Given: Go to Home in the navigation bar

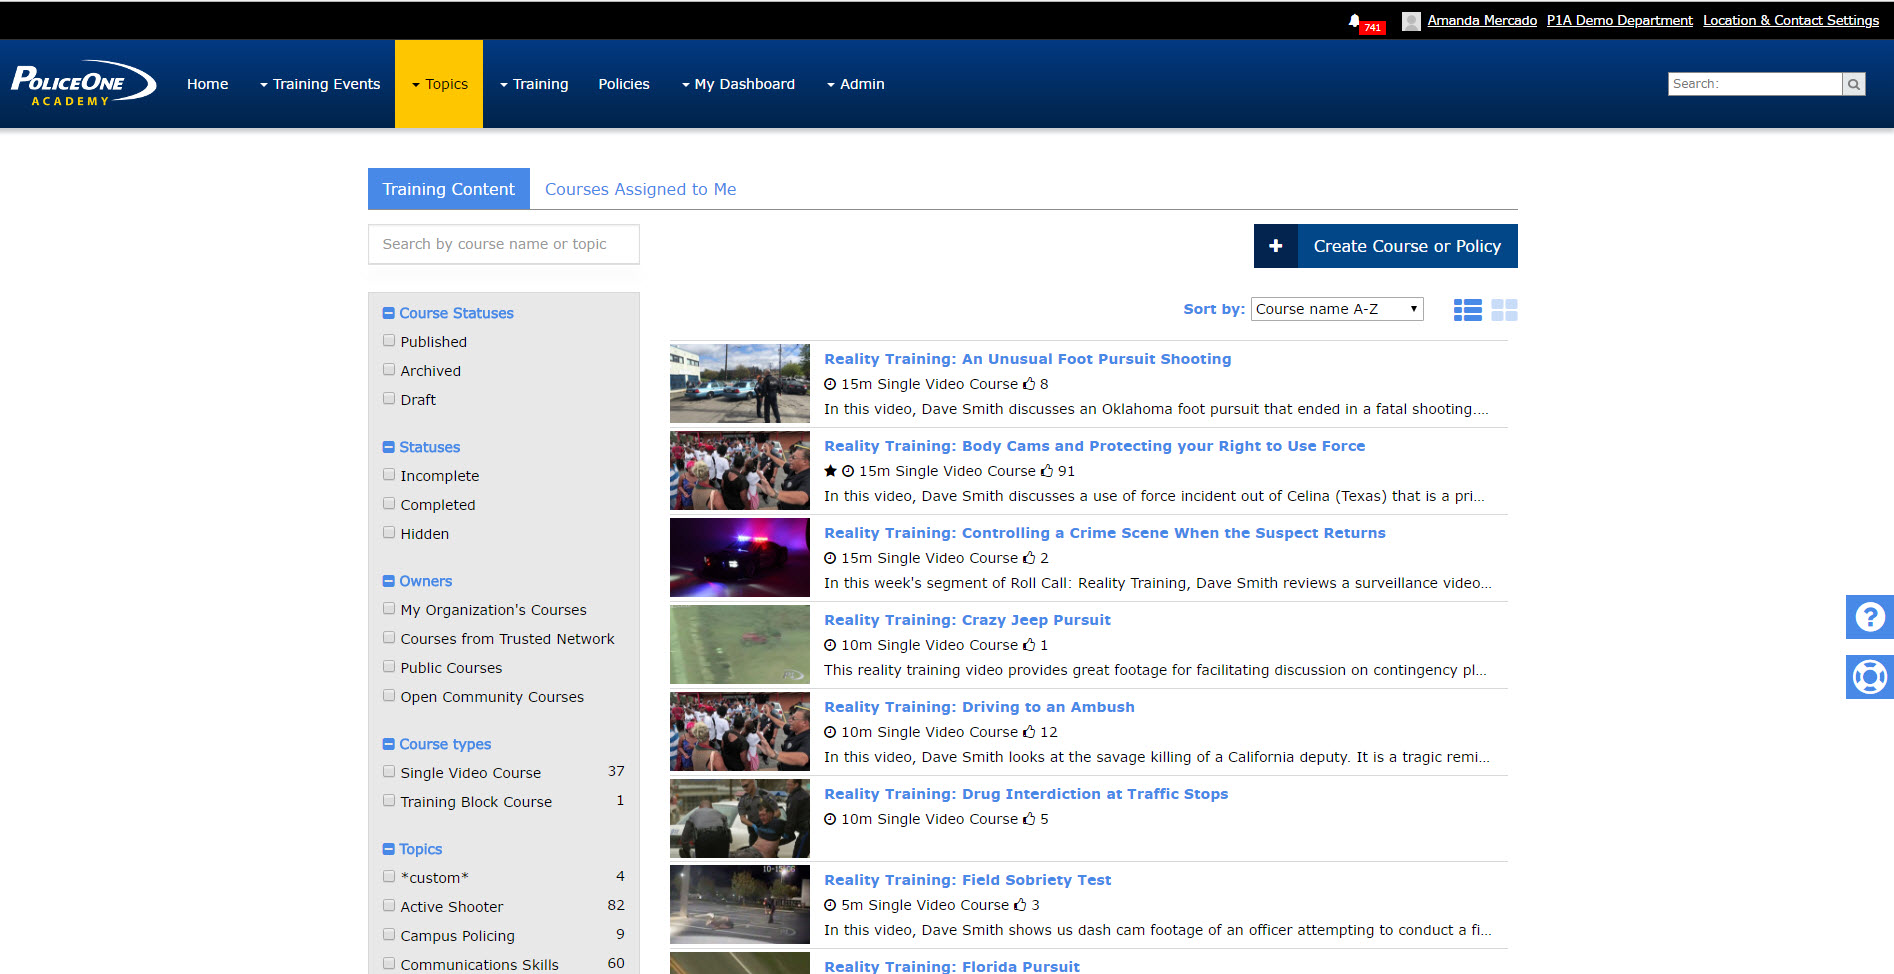Looking at the screenshot, I should tap(207, 84).
